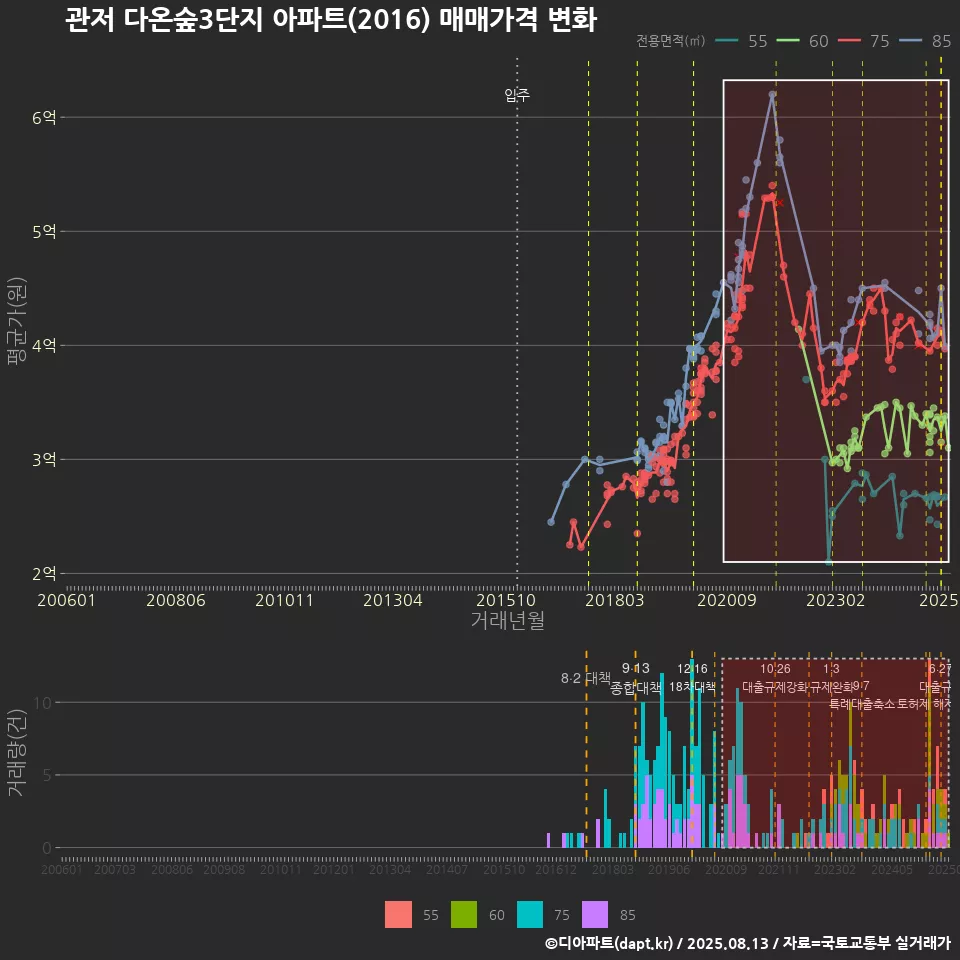Click the 85 line legend entry at top
The width and height of the screenshot is (960, 960).
[x=925, y=41]
